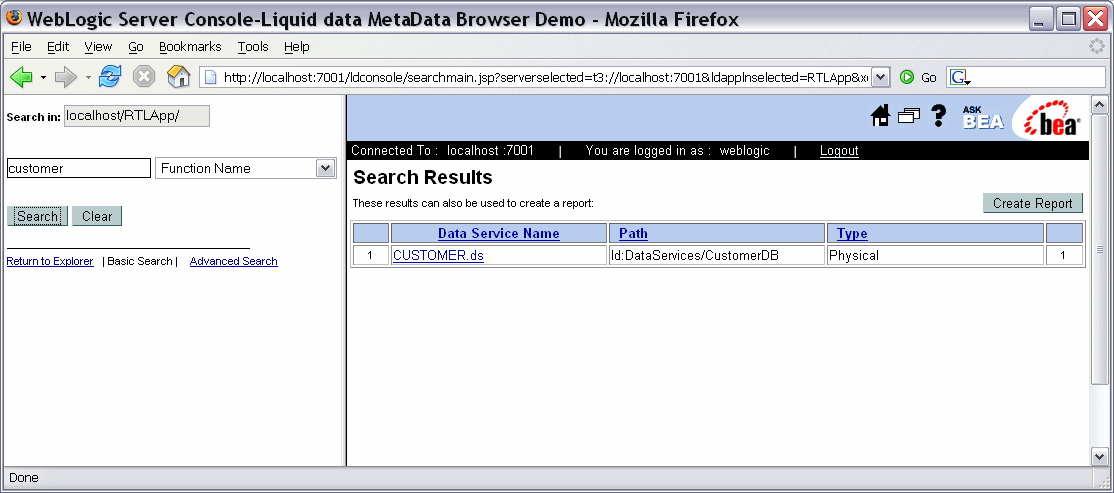Expand the address bar URL dropdown

(x=880, y=77)
